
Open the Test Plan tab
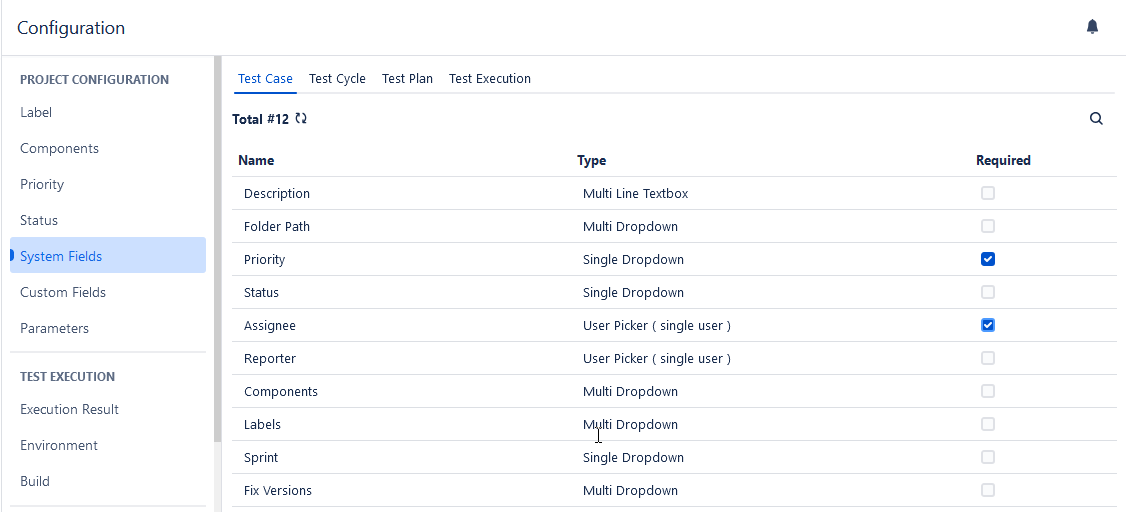click(407, 79)
